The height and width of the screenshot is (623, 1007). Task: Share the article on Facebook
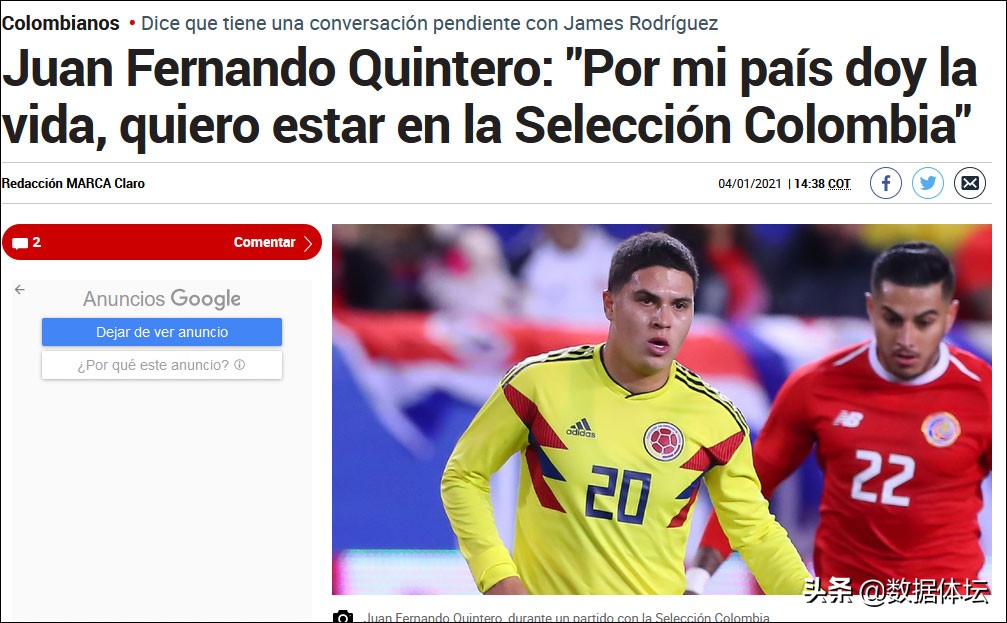[886, 183]
